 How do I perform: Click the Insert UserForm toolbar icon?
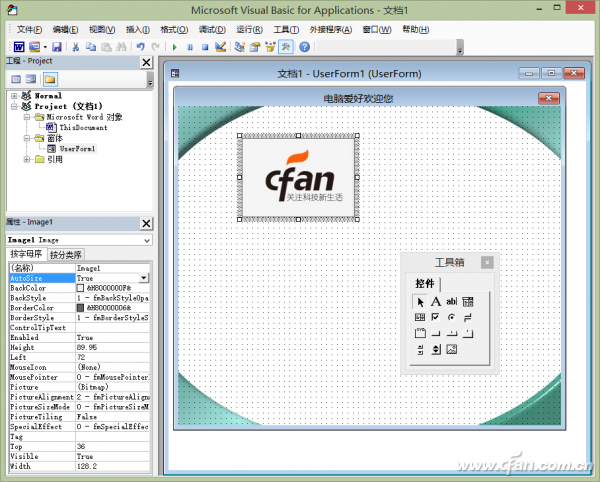tap(34, 47)
